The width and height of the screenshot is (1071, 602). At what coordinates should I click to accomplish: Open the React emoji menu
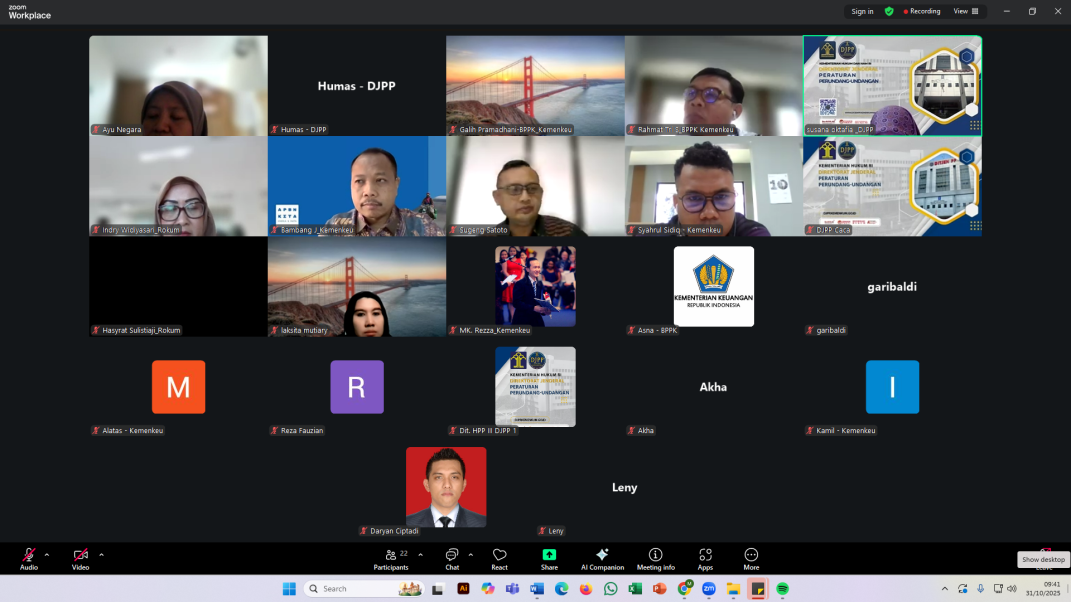click(499, 557)
